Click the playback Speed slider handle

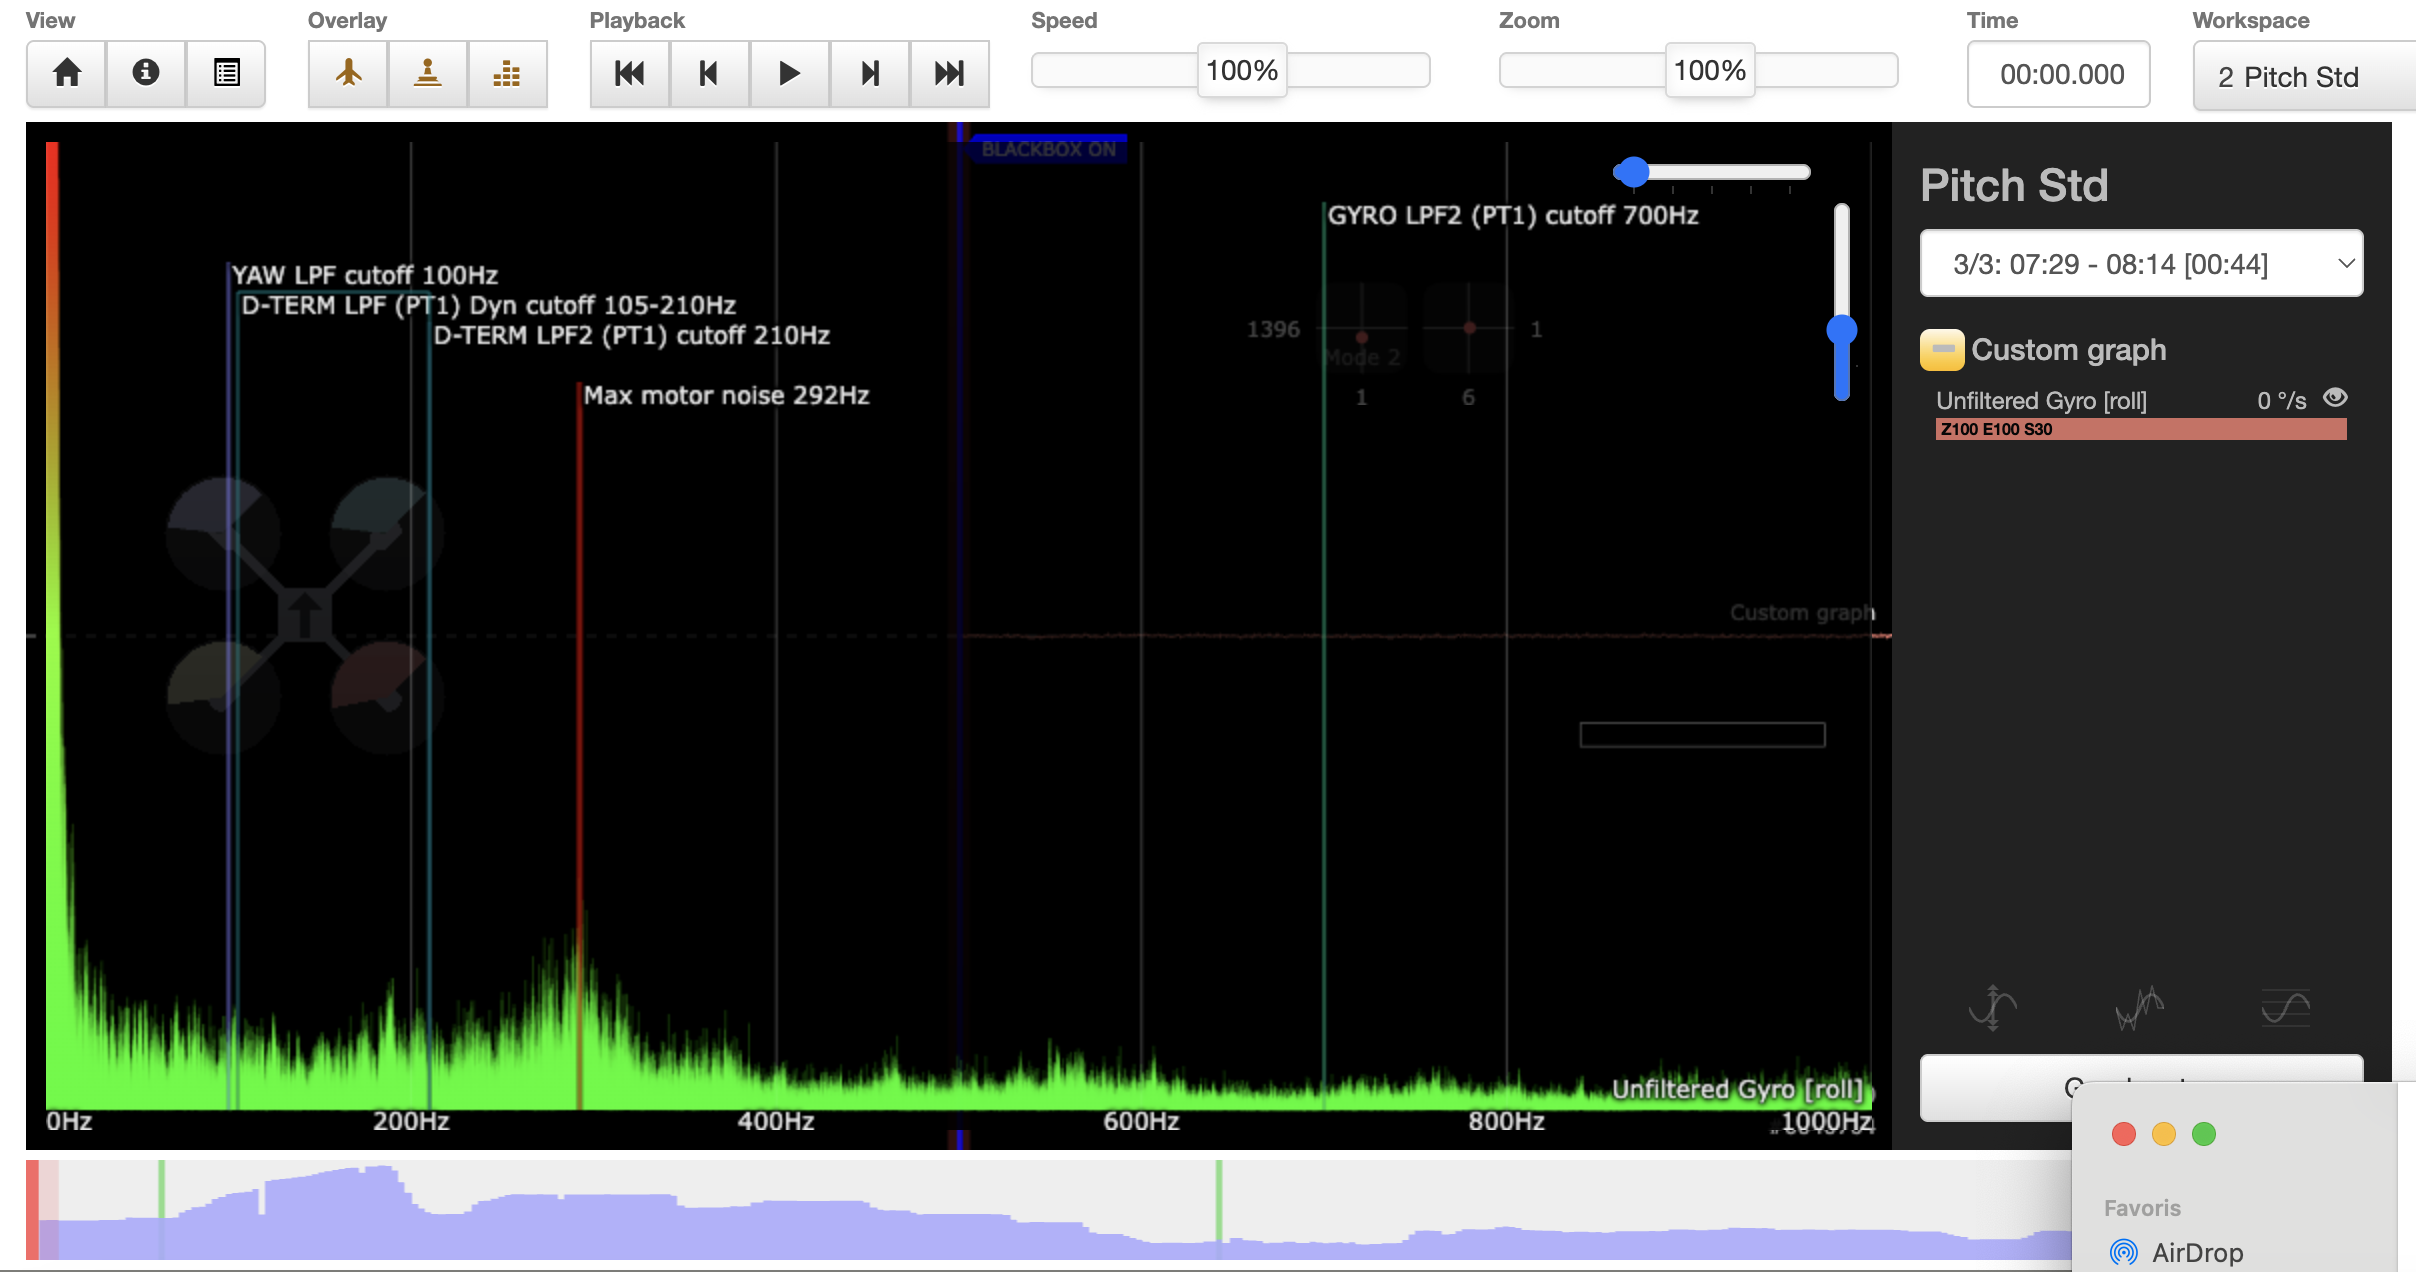click(x=1241, y=70)
